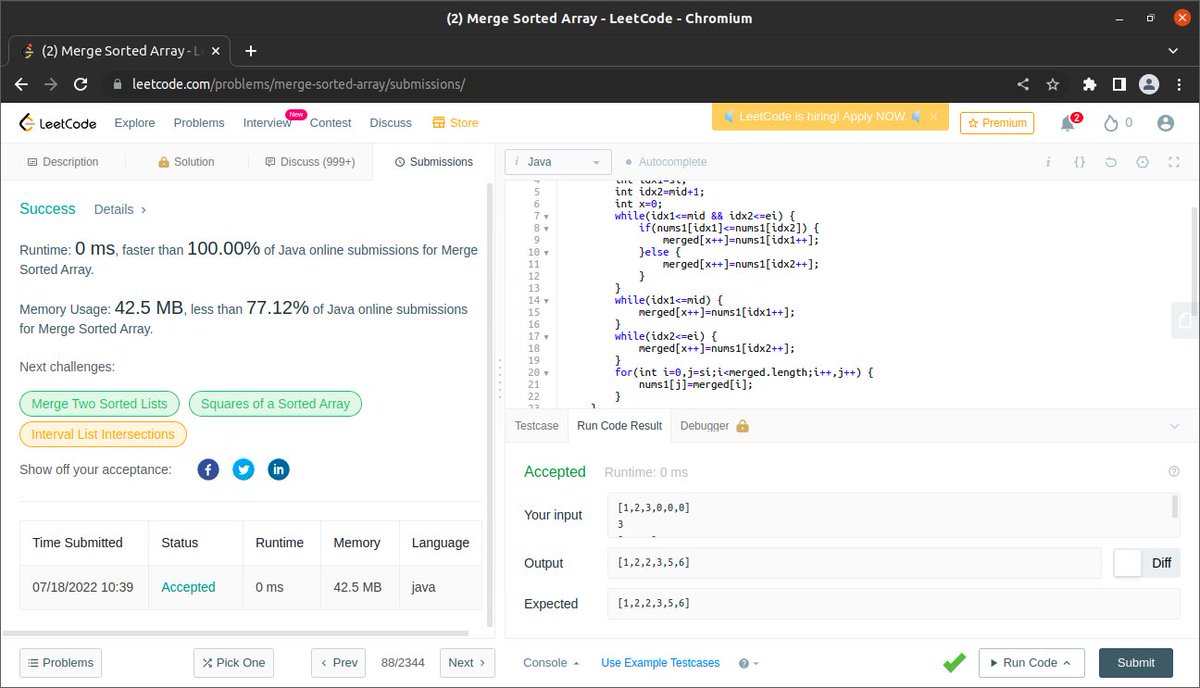Screen dimensions: 1200x688
Task: Click the Submit button
Action: (x=1136, y=663)
